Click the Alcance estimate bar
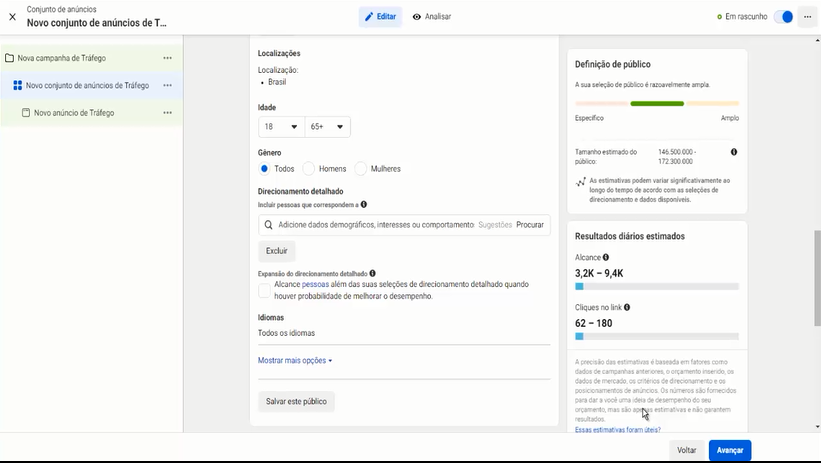The image size is (821, 463). tap(657, 286)
